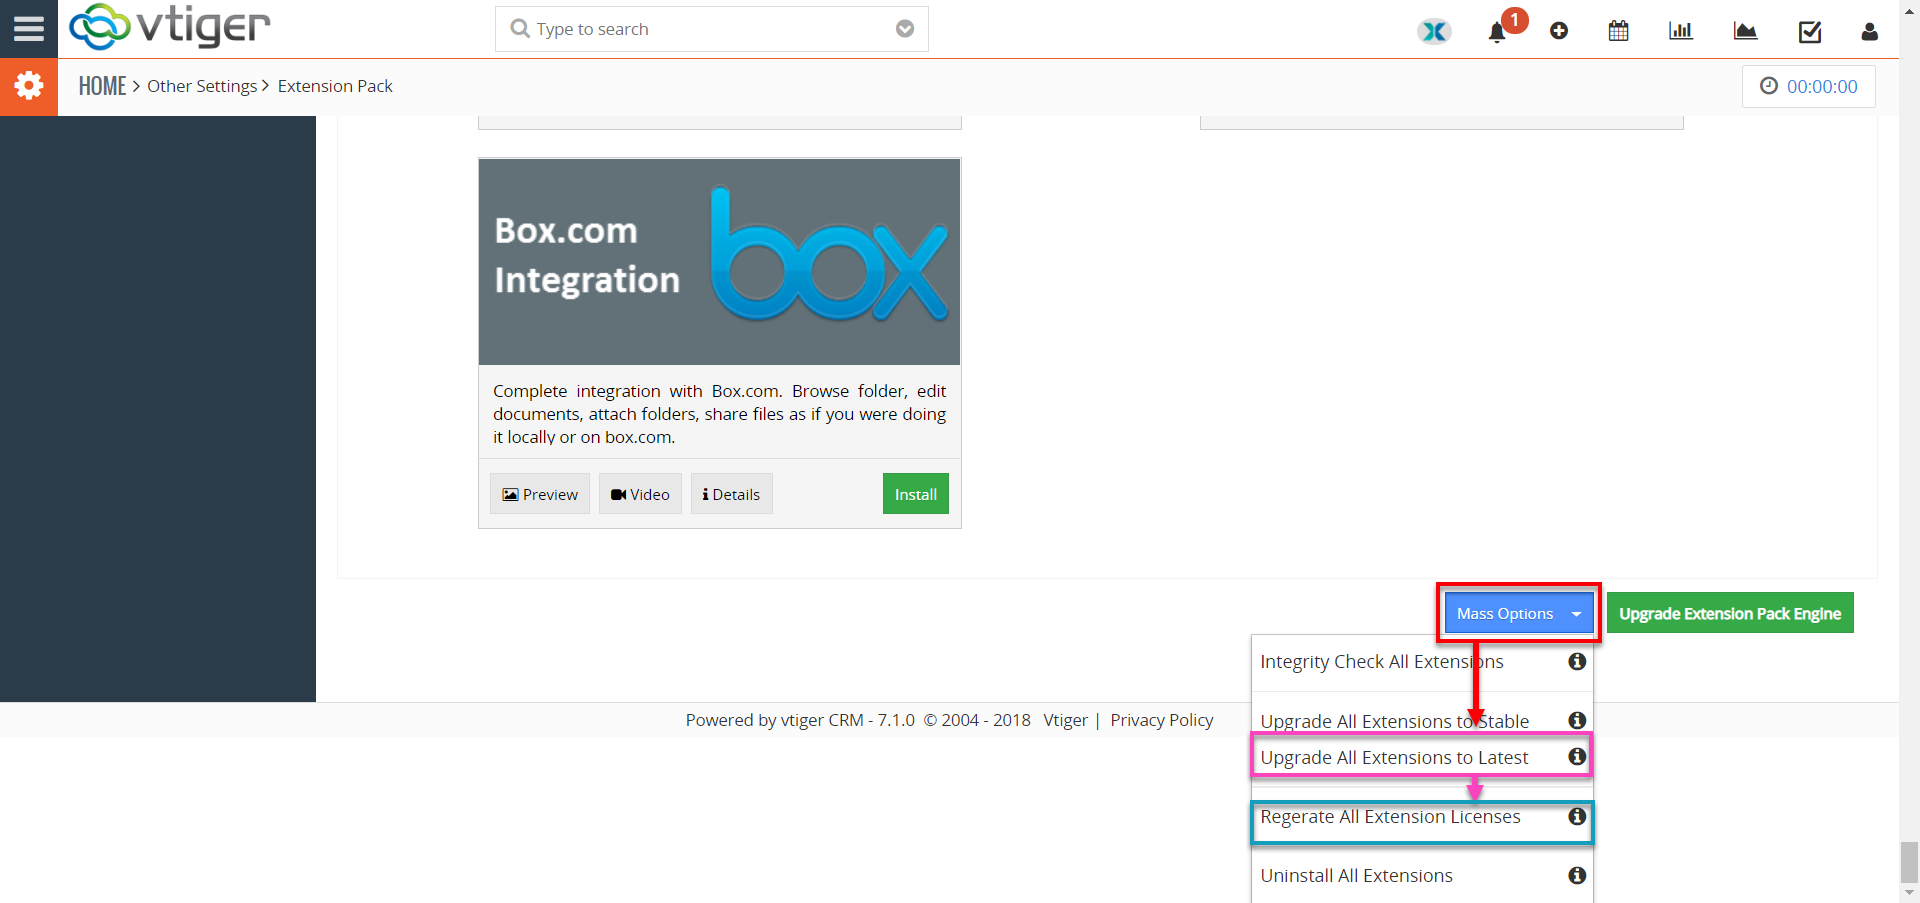
Task: Click the quick create plus icon
Action: 1559,31
